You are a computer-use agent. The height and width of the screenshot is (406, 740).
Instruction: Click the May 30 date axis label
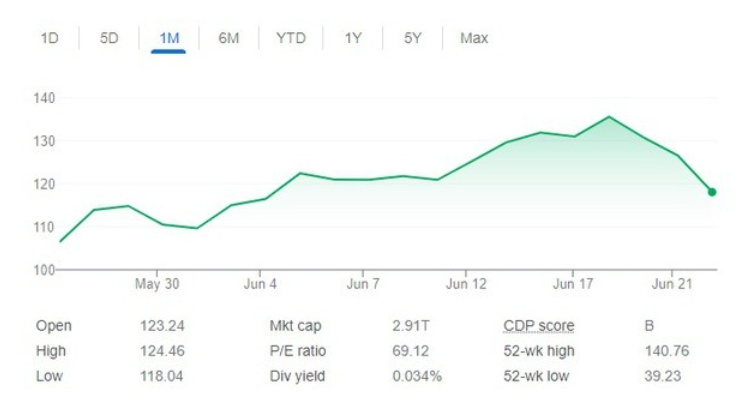[x=157, y=284]
